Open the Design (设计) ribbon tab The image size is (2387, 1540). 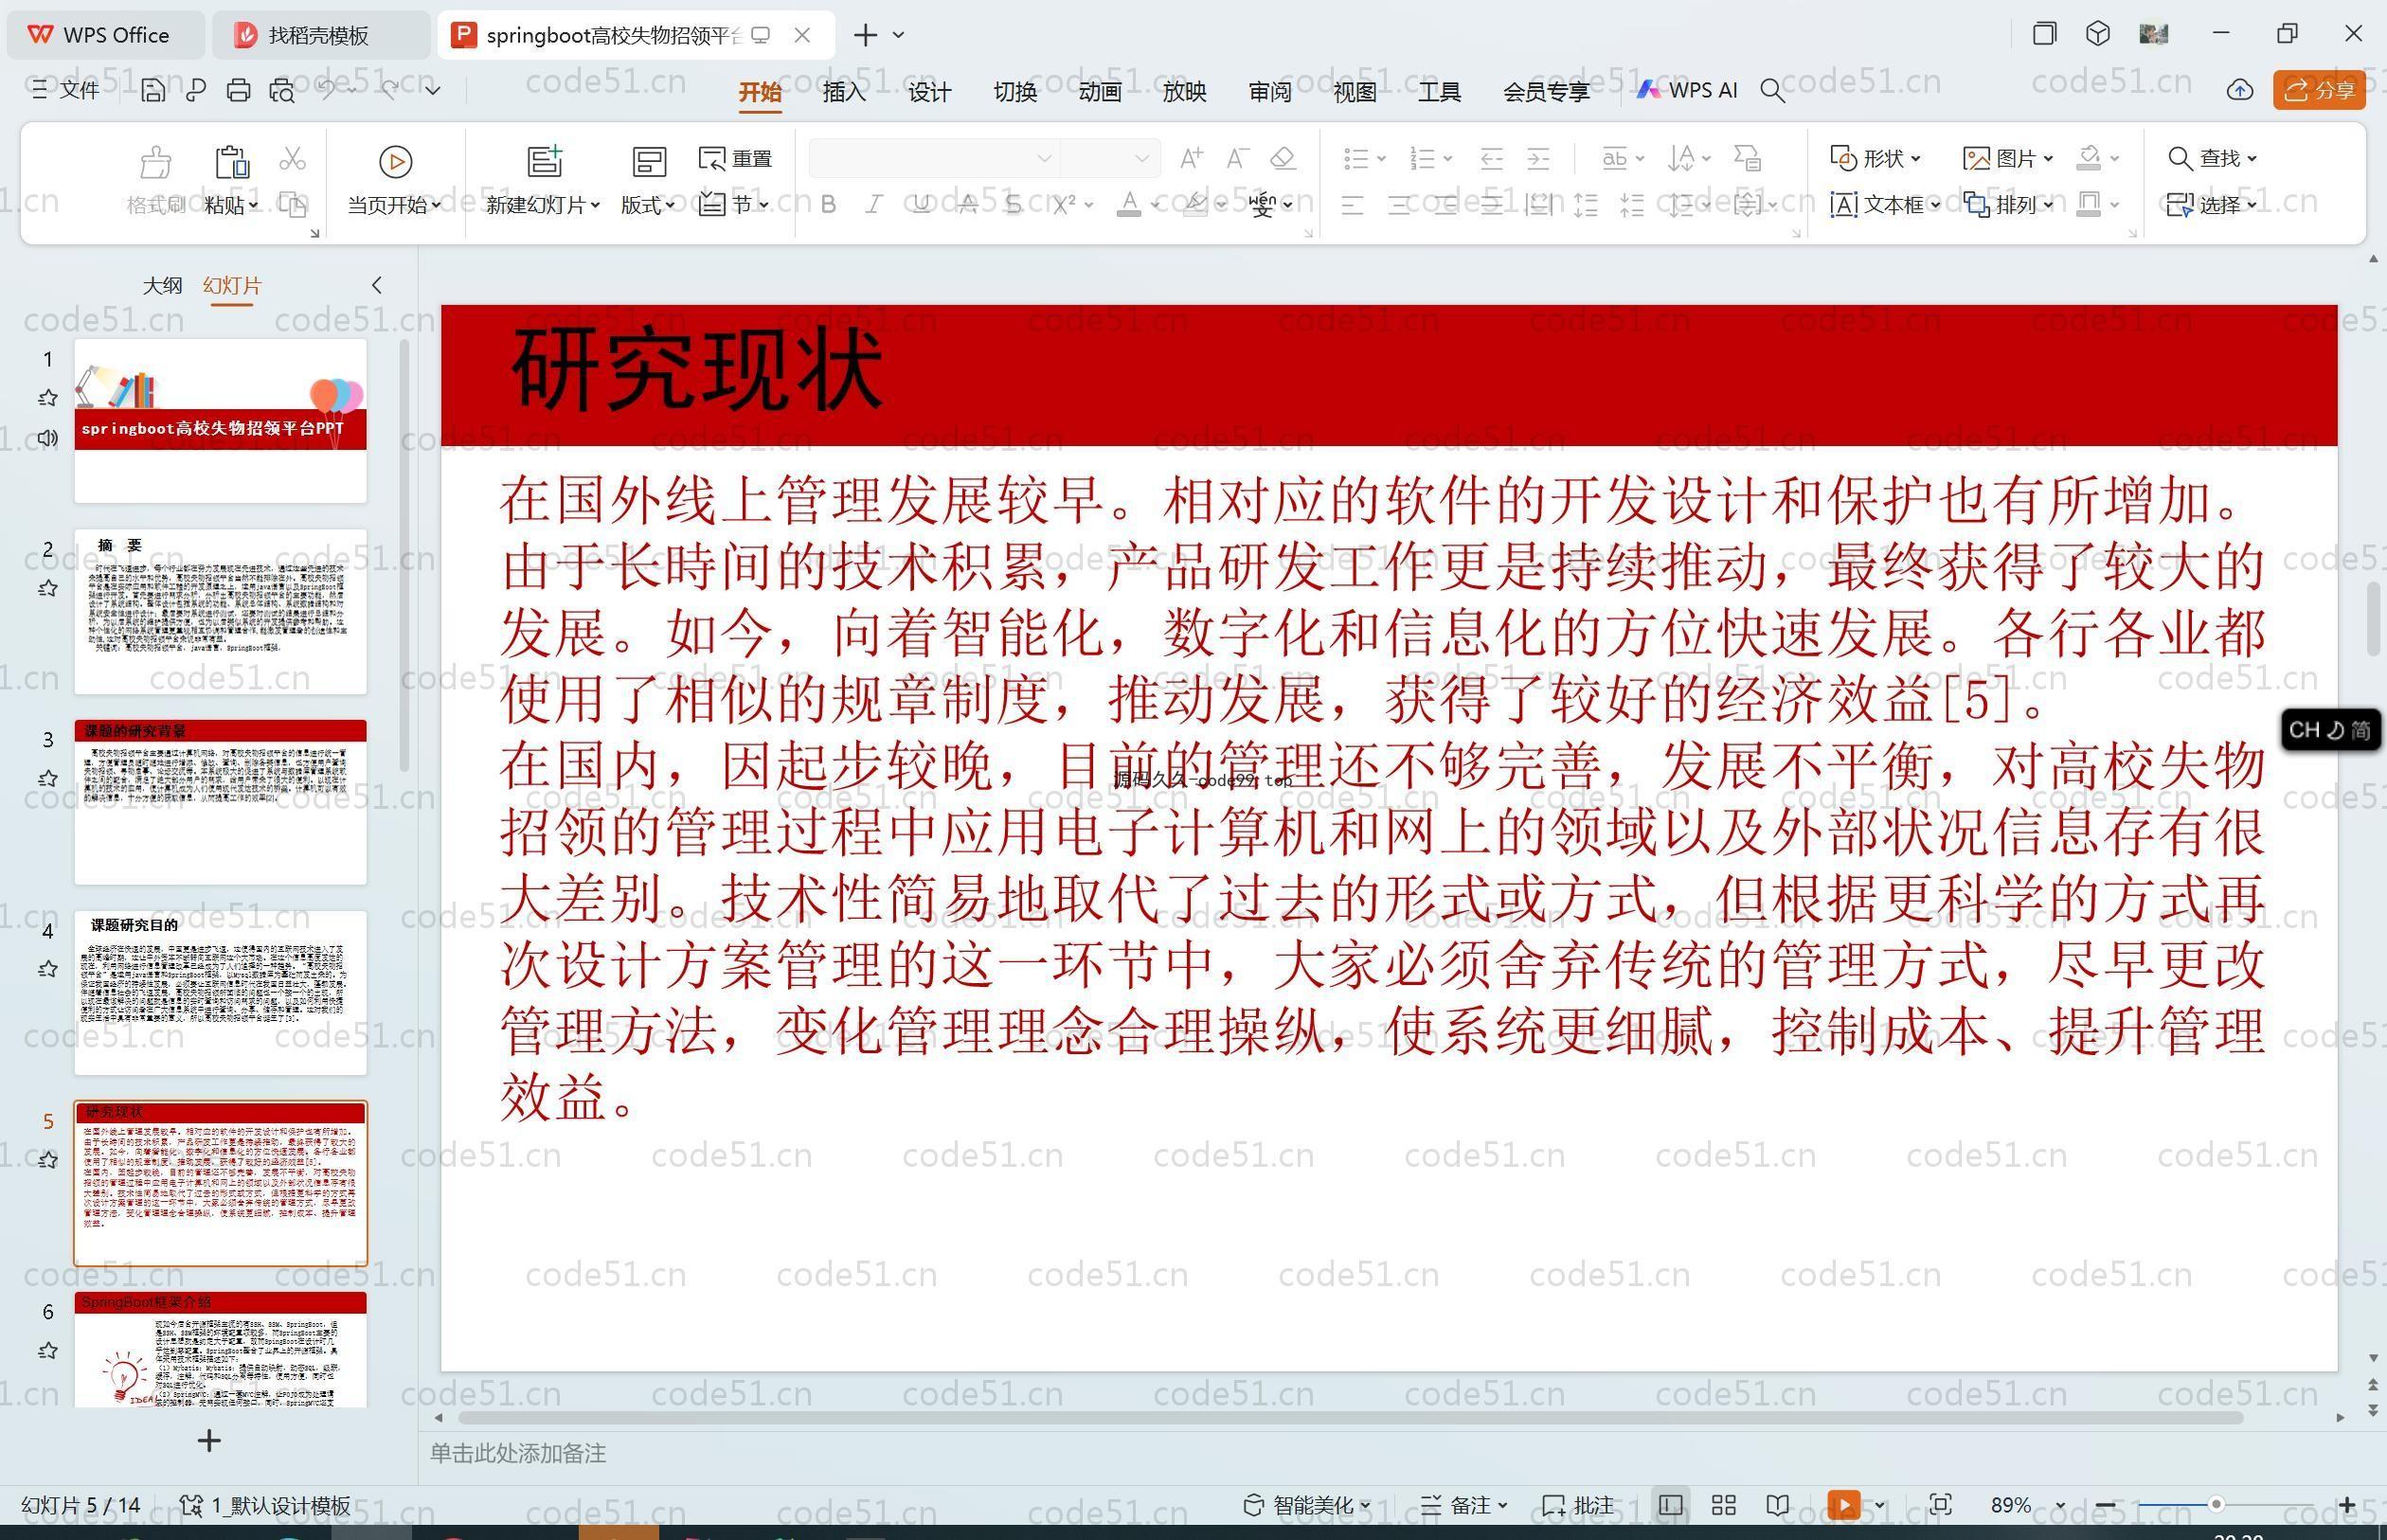click(x=929, y=91)
